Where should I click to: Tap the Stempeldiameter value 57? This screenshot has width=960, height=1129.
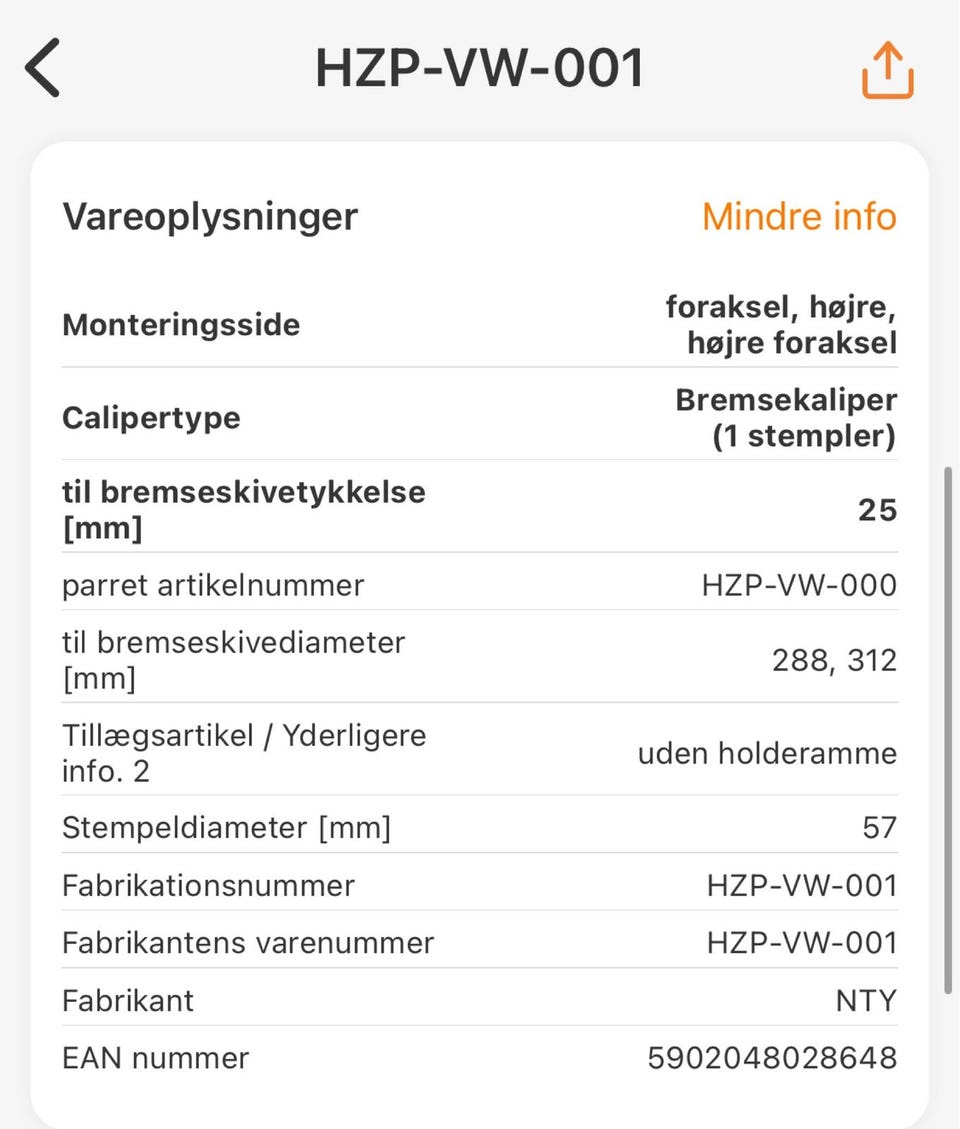click(x=879, y=828)
